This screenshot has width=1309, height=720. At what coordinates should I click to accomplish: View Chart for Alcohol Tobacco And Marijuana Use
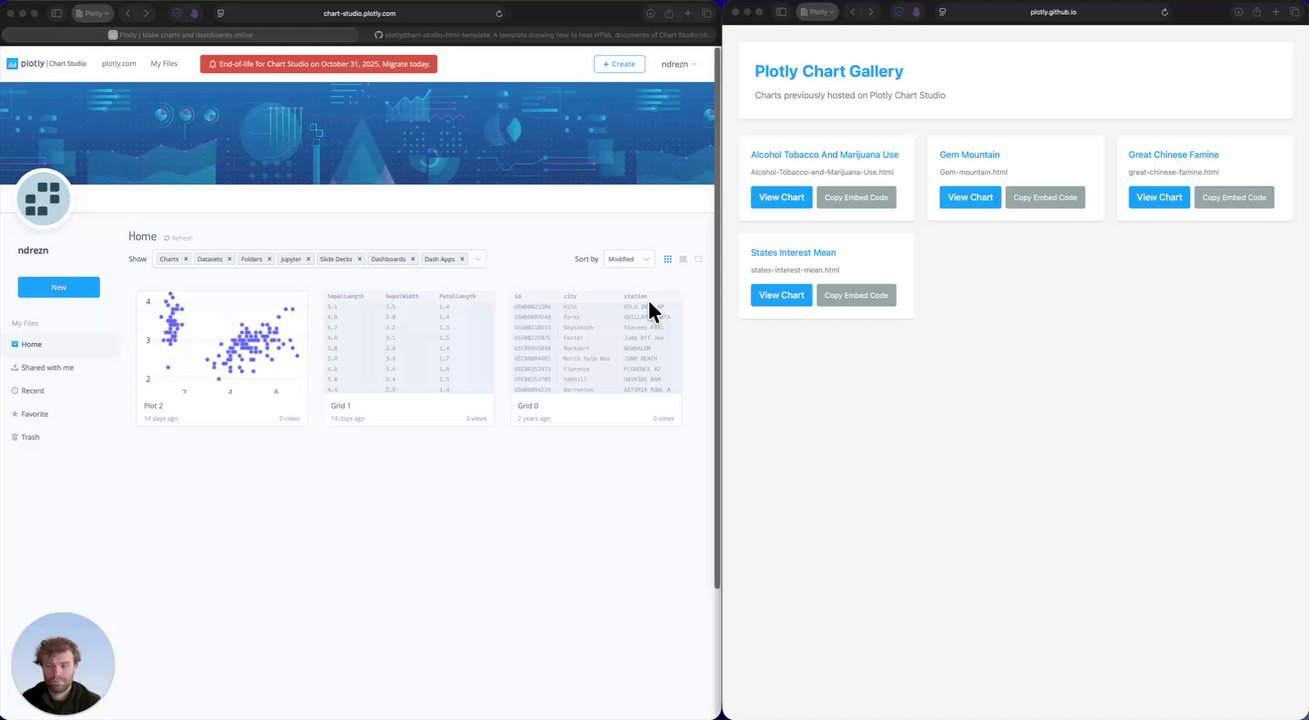[x=781, y=197]
